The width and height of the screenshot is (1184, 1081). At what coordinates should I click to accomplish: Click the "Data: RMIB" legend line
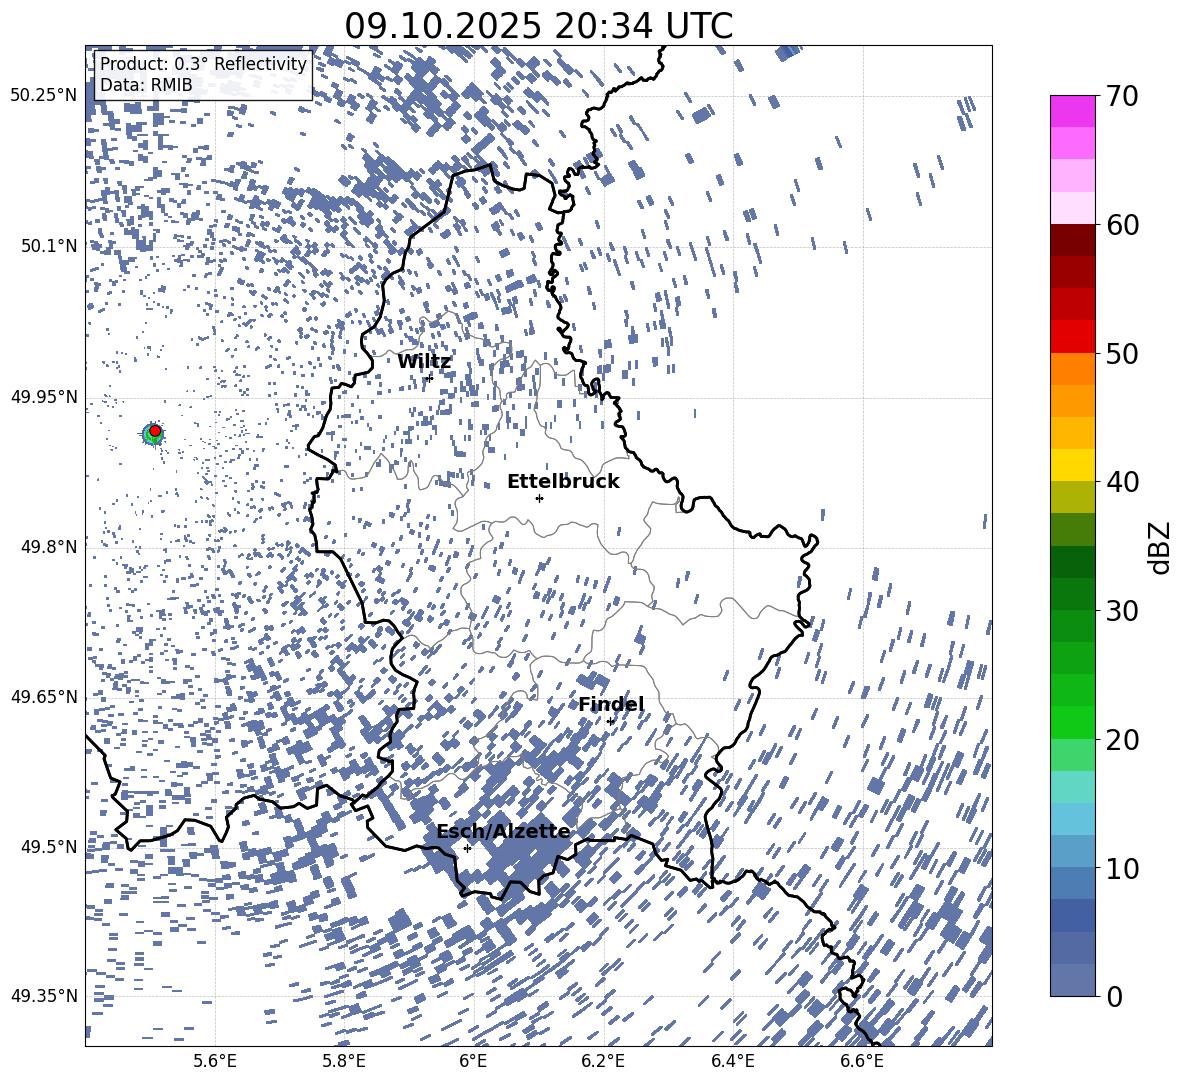coord(146,85)
